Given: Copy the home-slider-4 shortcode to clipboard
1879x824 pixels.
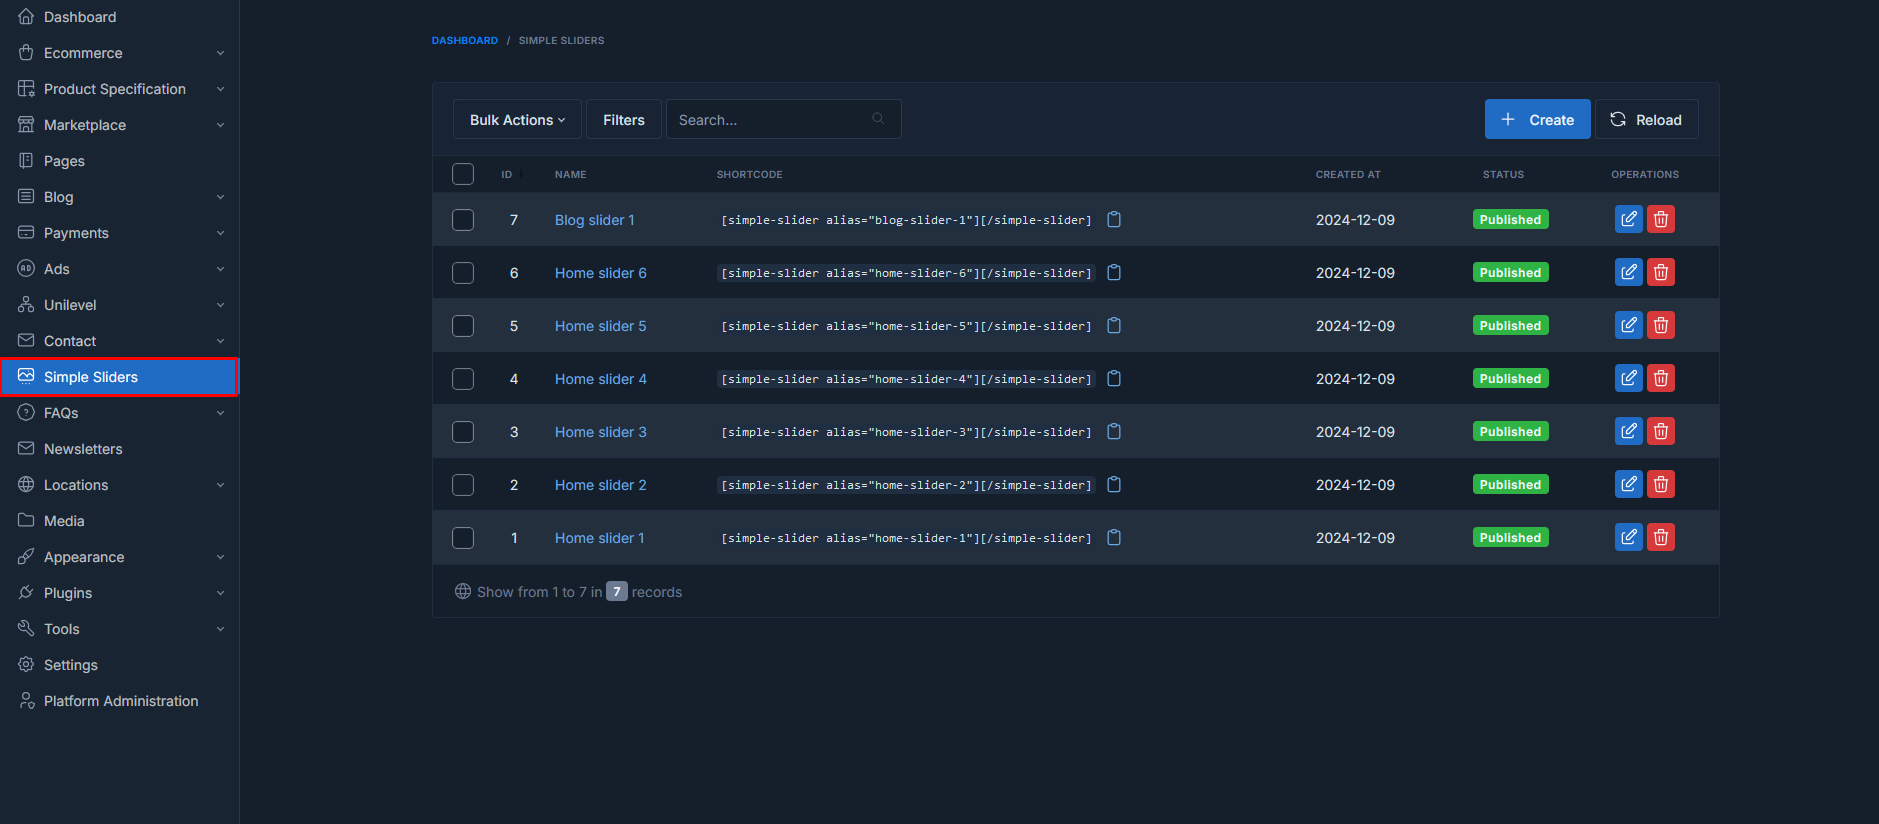Looking at the screenshot, I should 1114,378.
